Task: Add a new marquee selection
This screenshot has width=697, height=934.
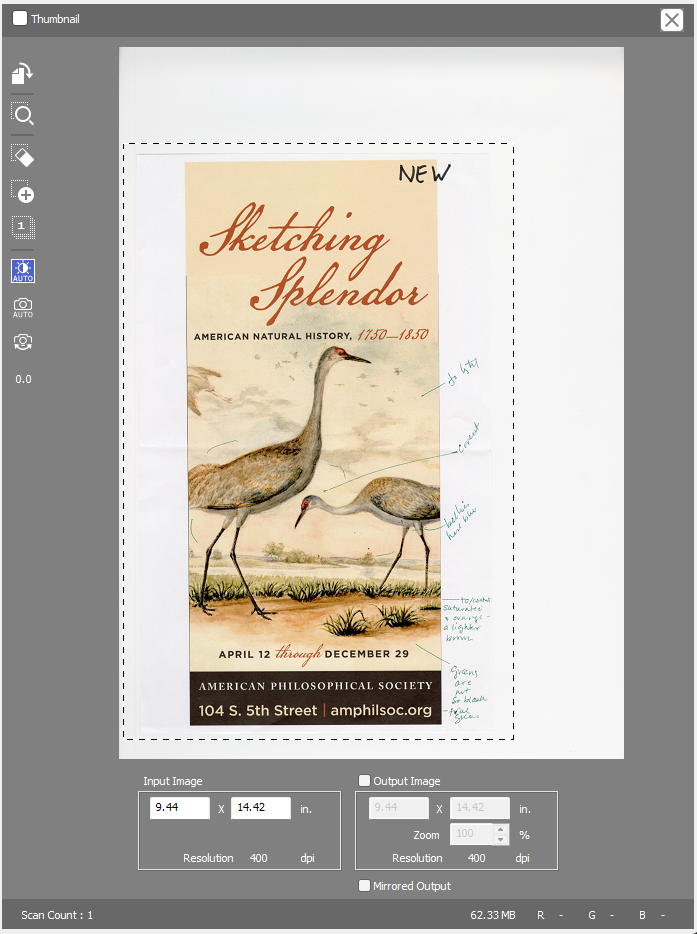Action: 22,192
